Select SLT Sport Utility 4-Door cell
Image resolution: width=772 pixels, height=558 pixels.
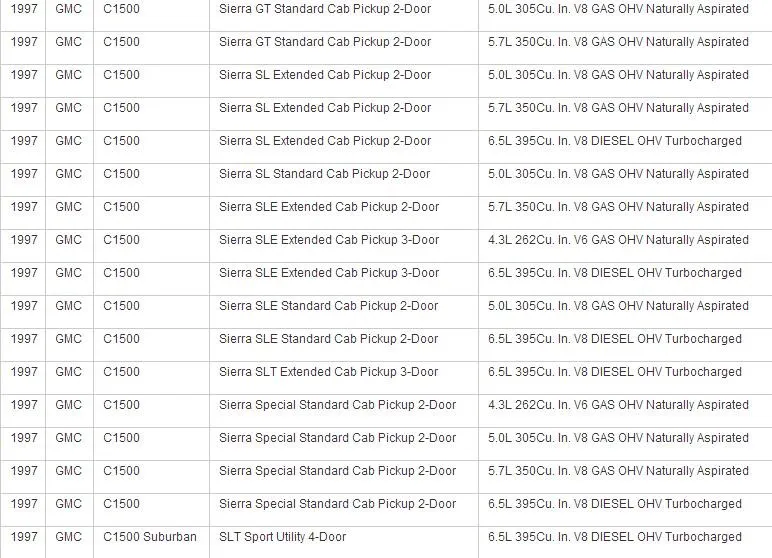coord(283,537)
